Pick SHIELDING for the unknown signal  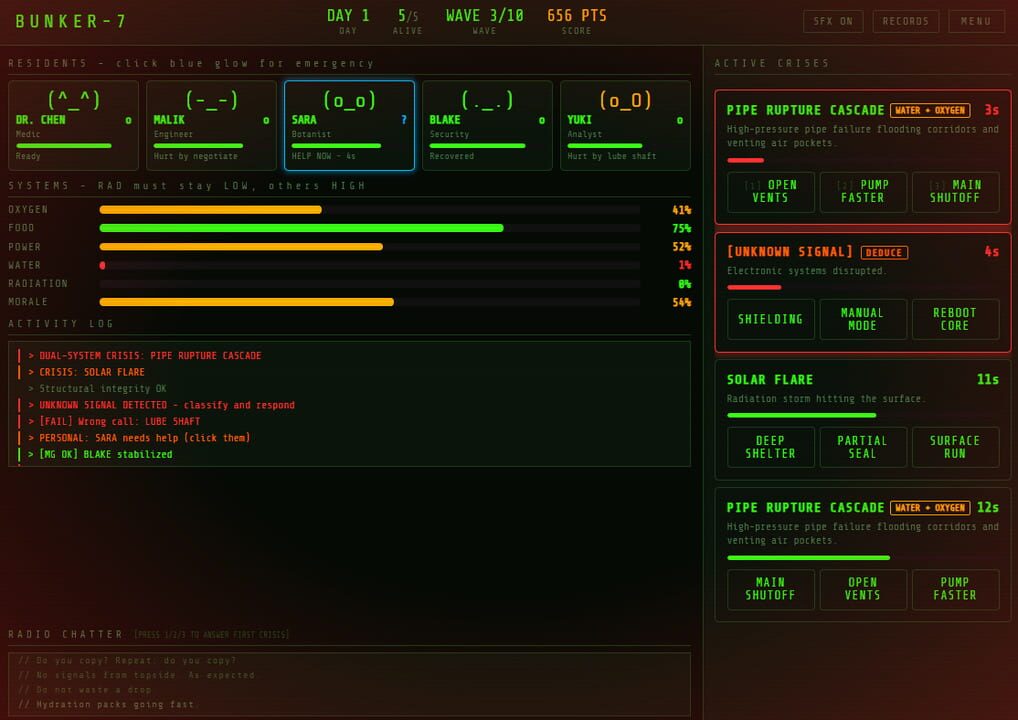[x=769, y=319]
